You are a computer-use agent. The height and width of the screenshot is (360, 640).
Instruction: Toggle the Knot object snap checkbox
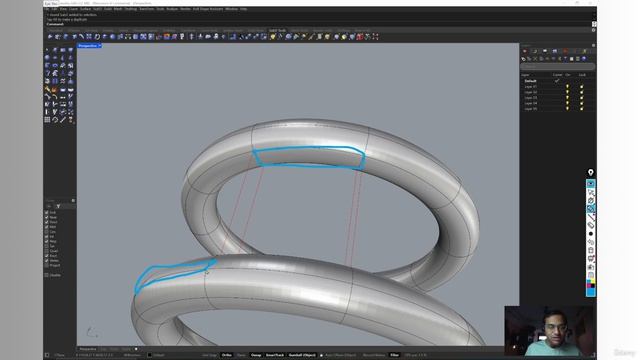click(47, 256)
